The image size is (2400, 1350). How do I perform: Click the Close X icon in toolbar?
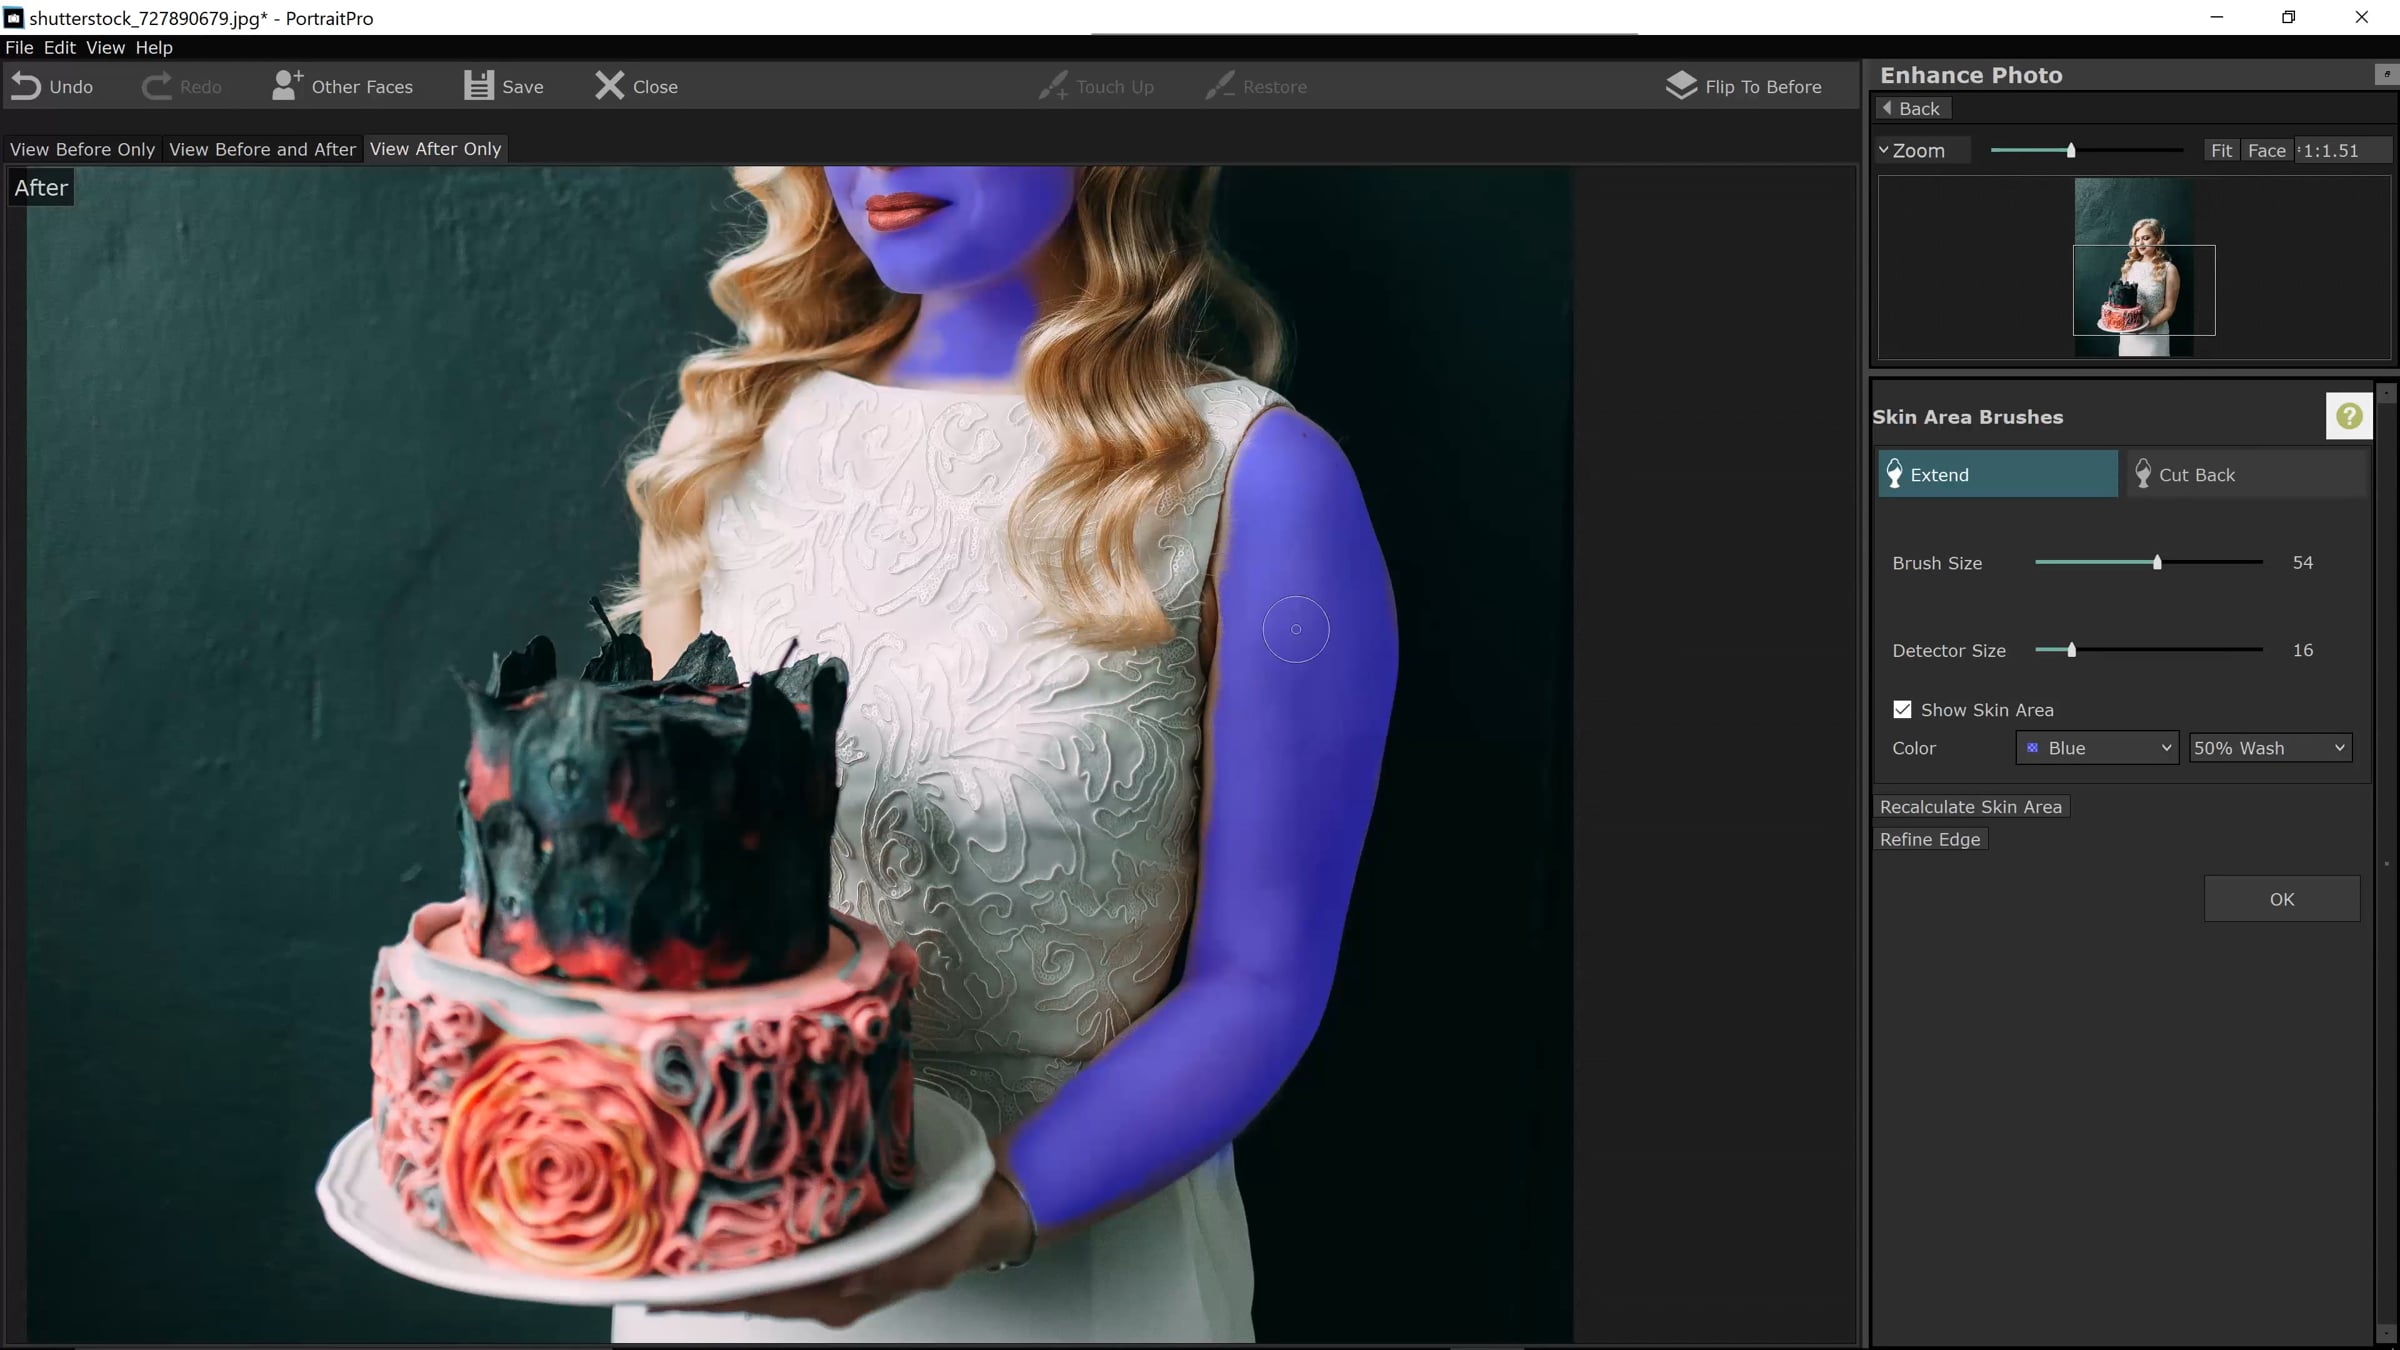pos(609,86)
